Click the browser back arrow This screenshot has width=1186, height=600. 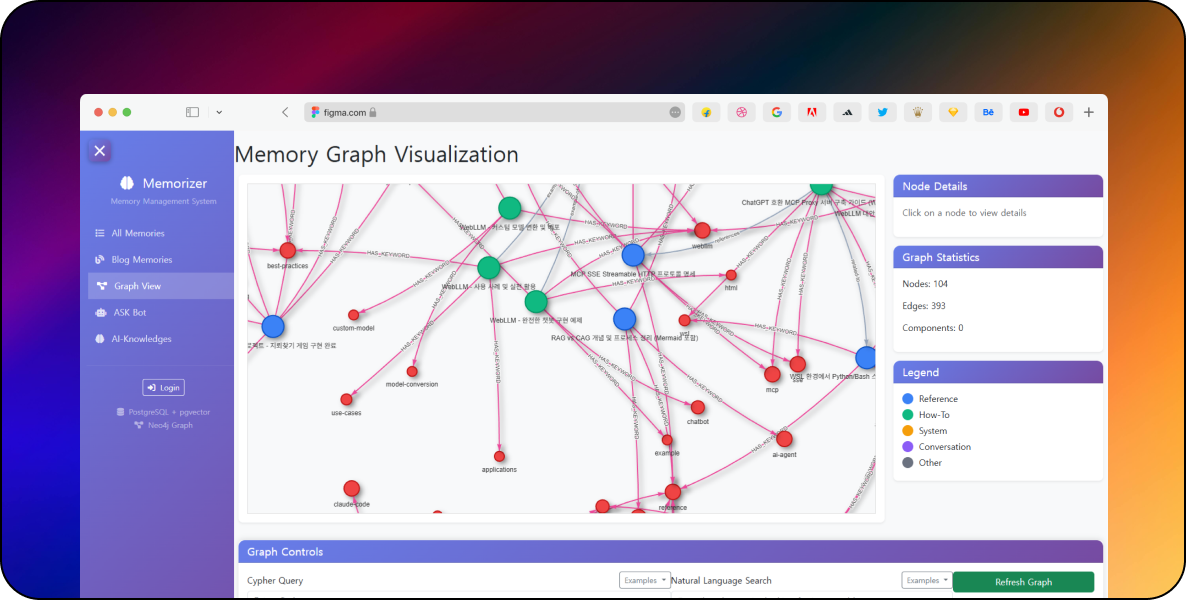click(x=285, y=113)
